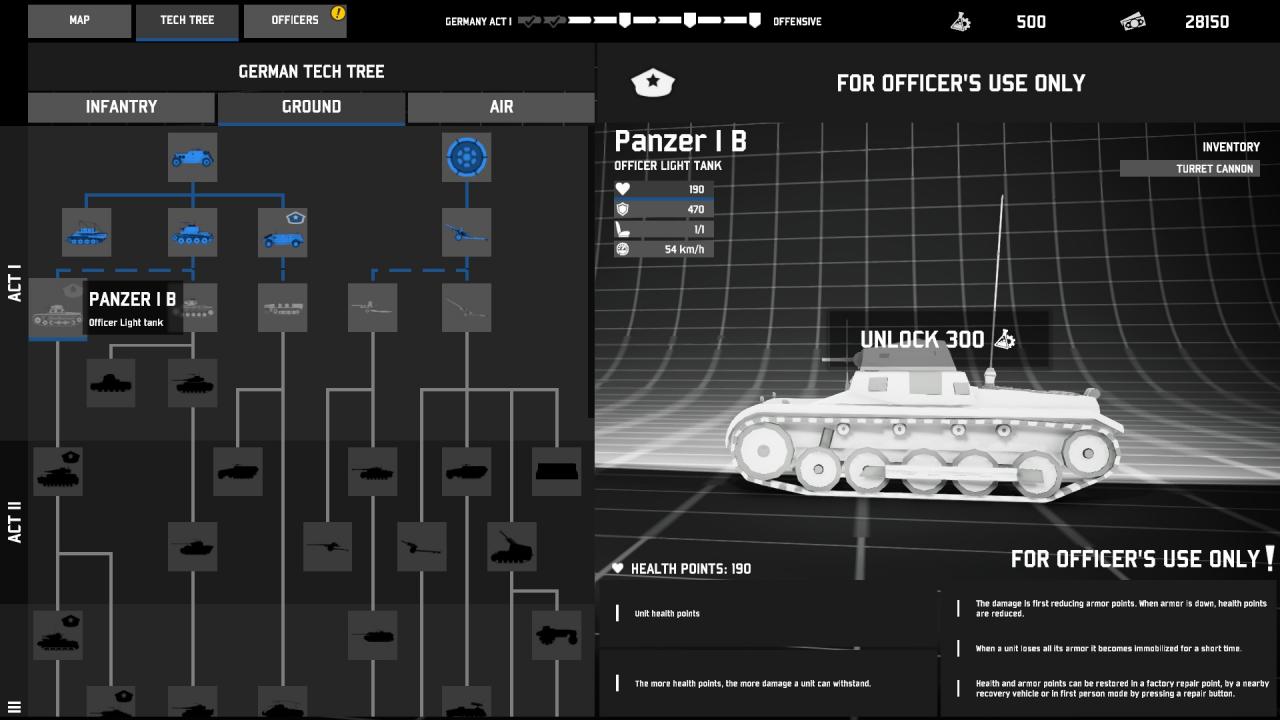Switch to the Air tab
Screen dimensions: 1280x720
tap(501, 107)
